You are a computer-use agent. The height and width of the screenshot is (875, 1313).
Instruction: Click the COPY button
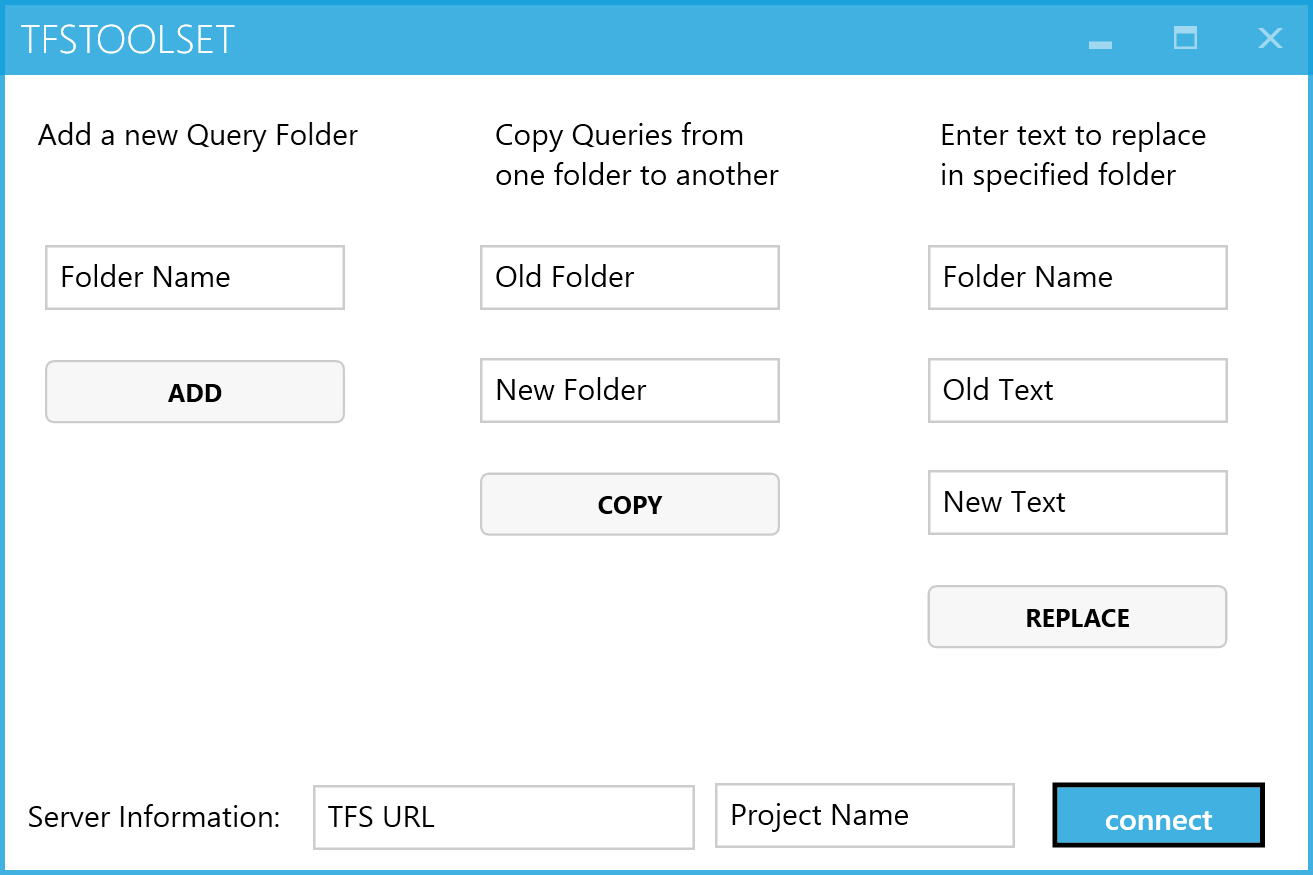click(630, 505)
